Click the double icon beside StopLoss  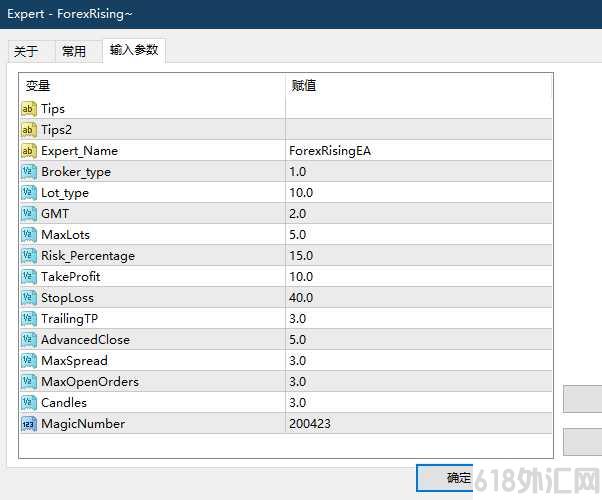pyautogui.click(x=29, y=298)
